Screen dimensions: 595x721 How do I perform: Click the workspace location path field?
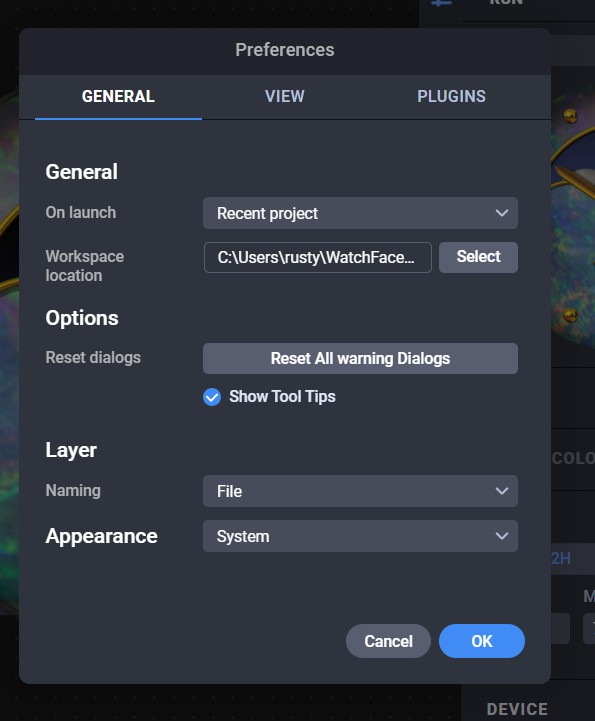pyautogui.click(x=318, y=258)
